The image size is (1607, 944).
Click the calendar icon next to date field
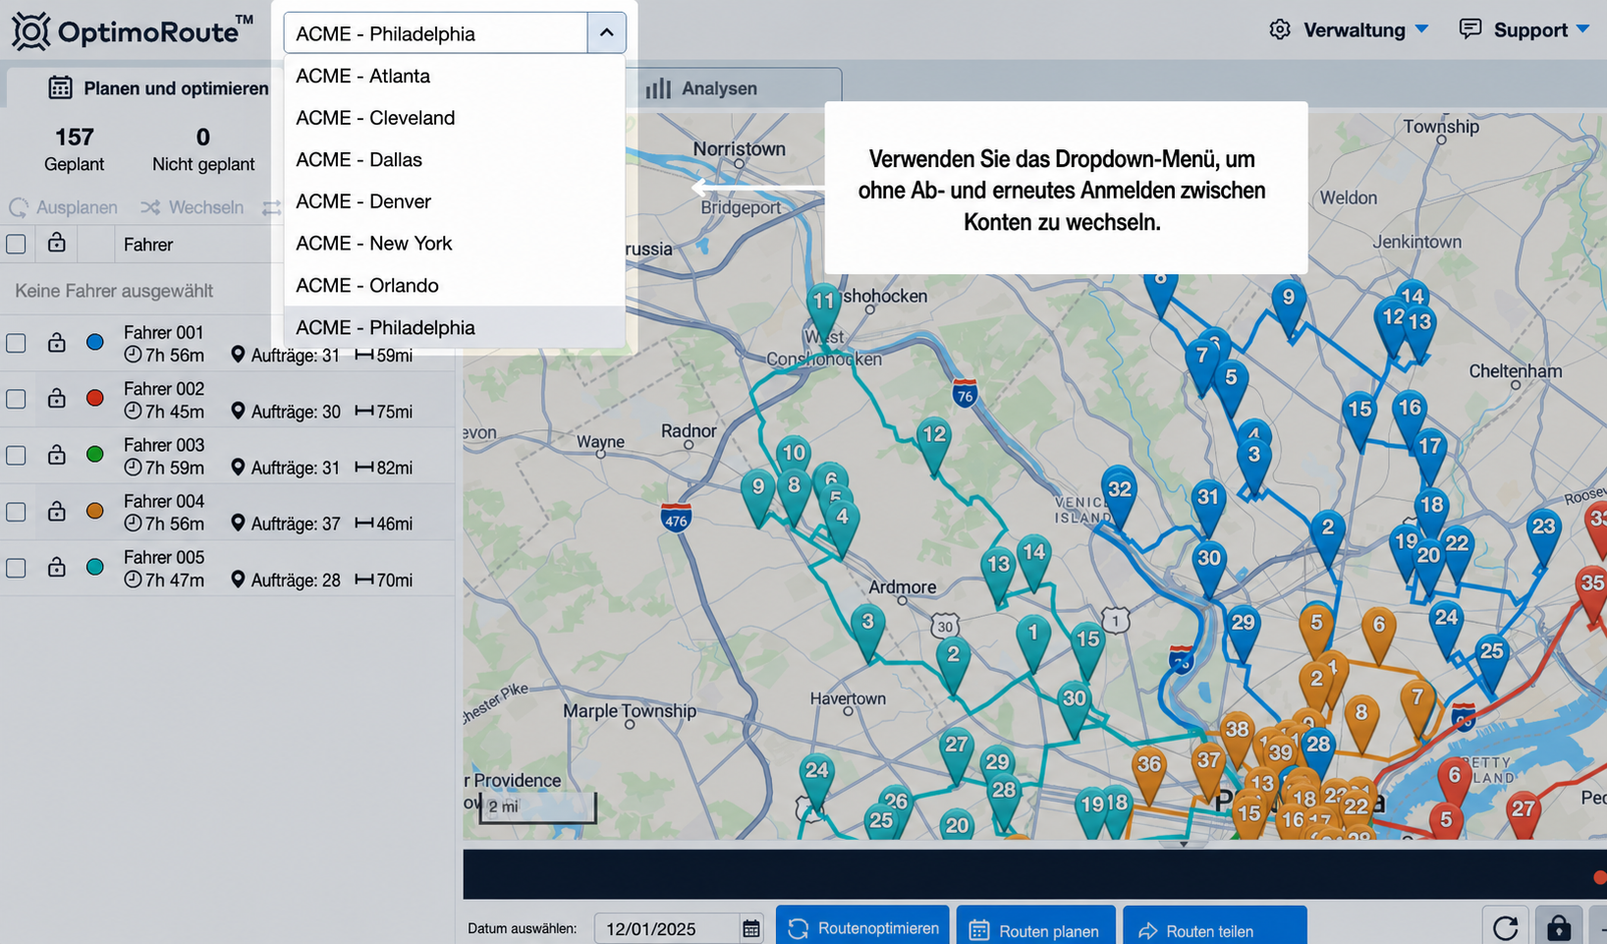pyautogui.click(x=751, y=929)
